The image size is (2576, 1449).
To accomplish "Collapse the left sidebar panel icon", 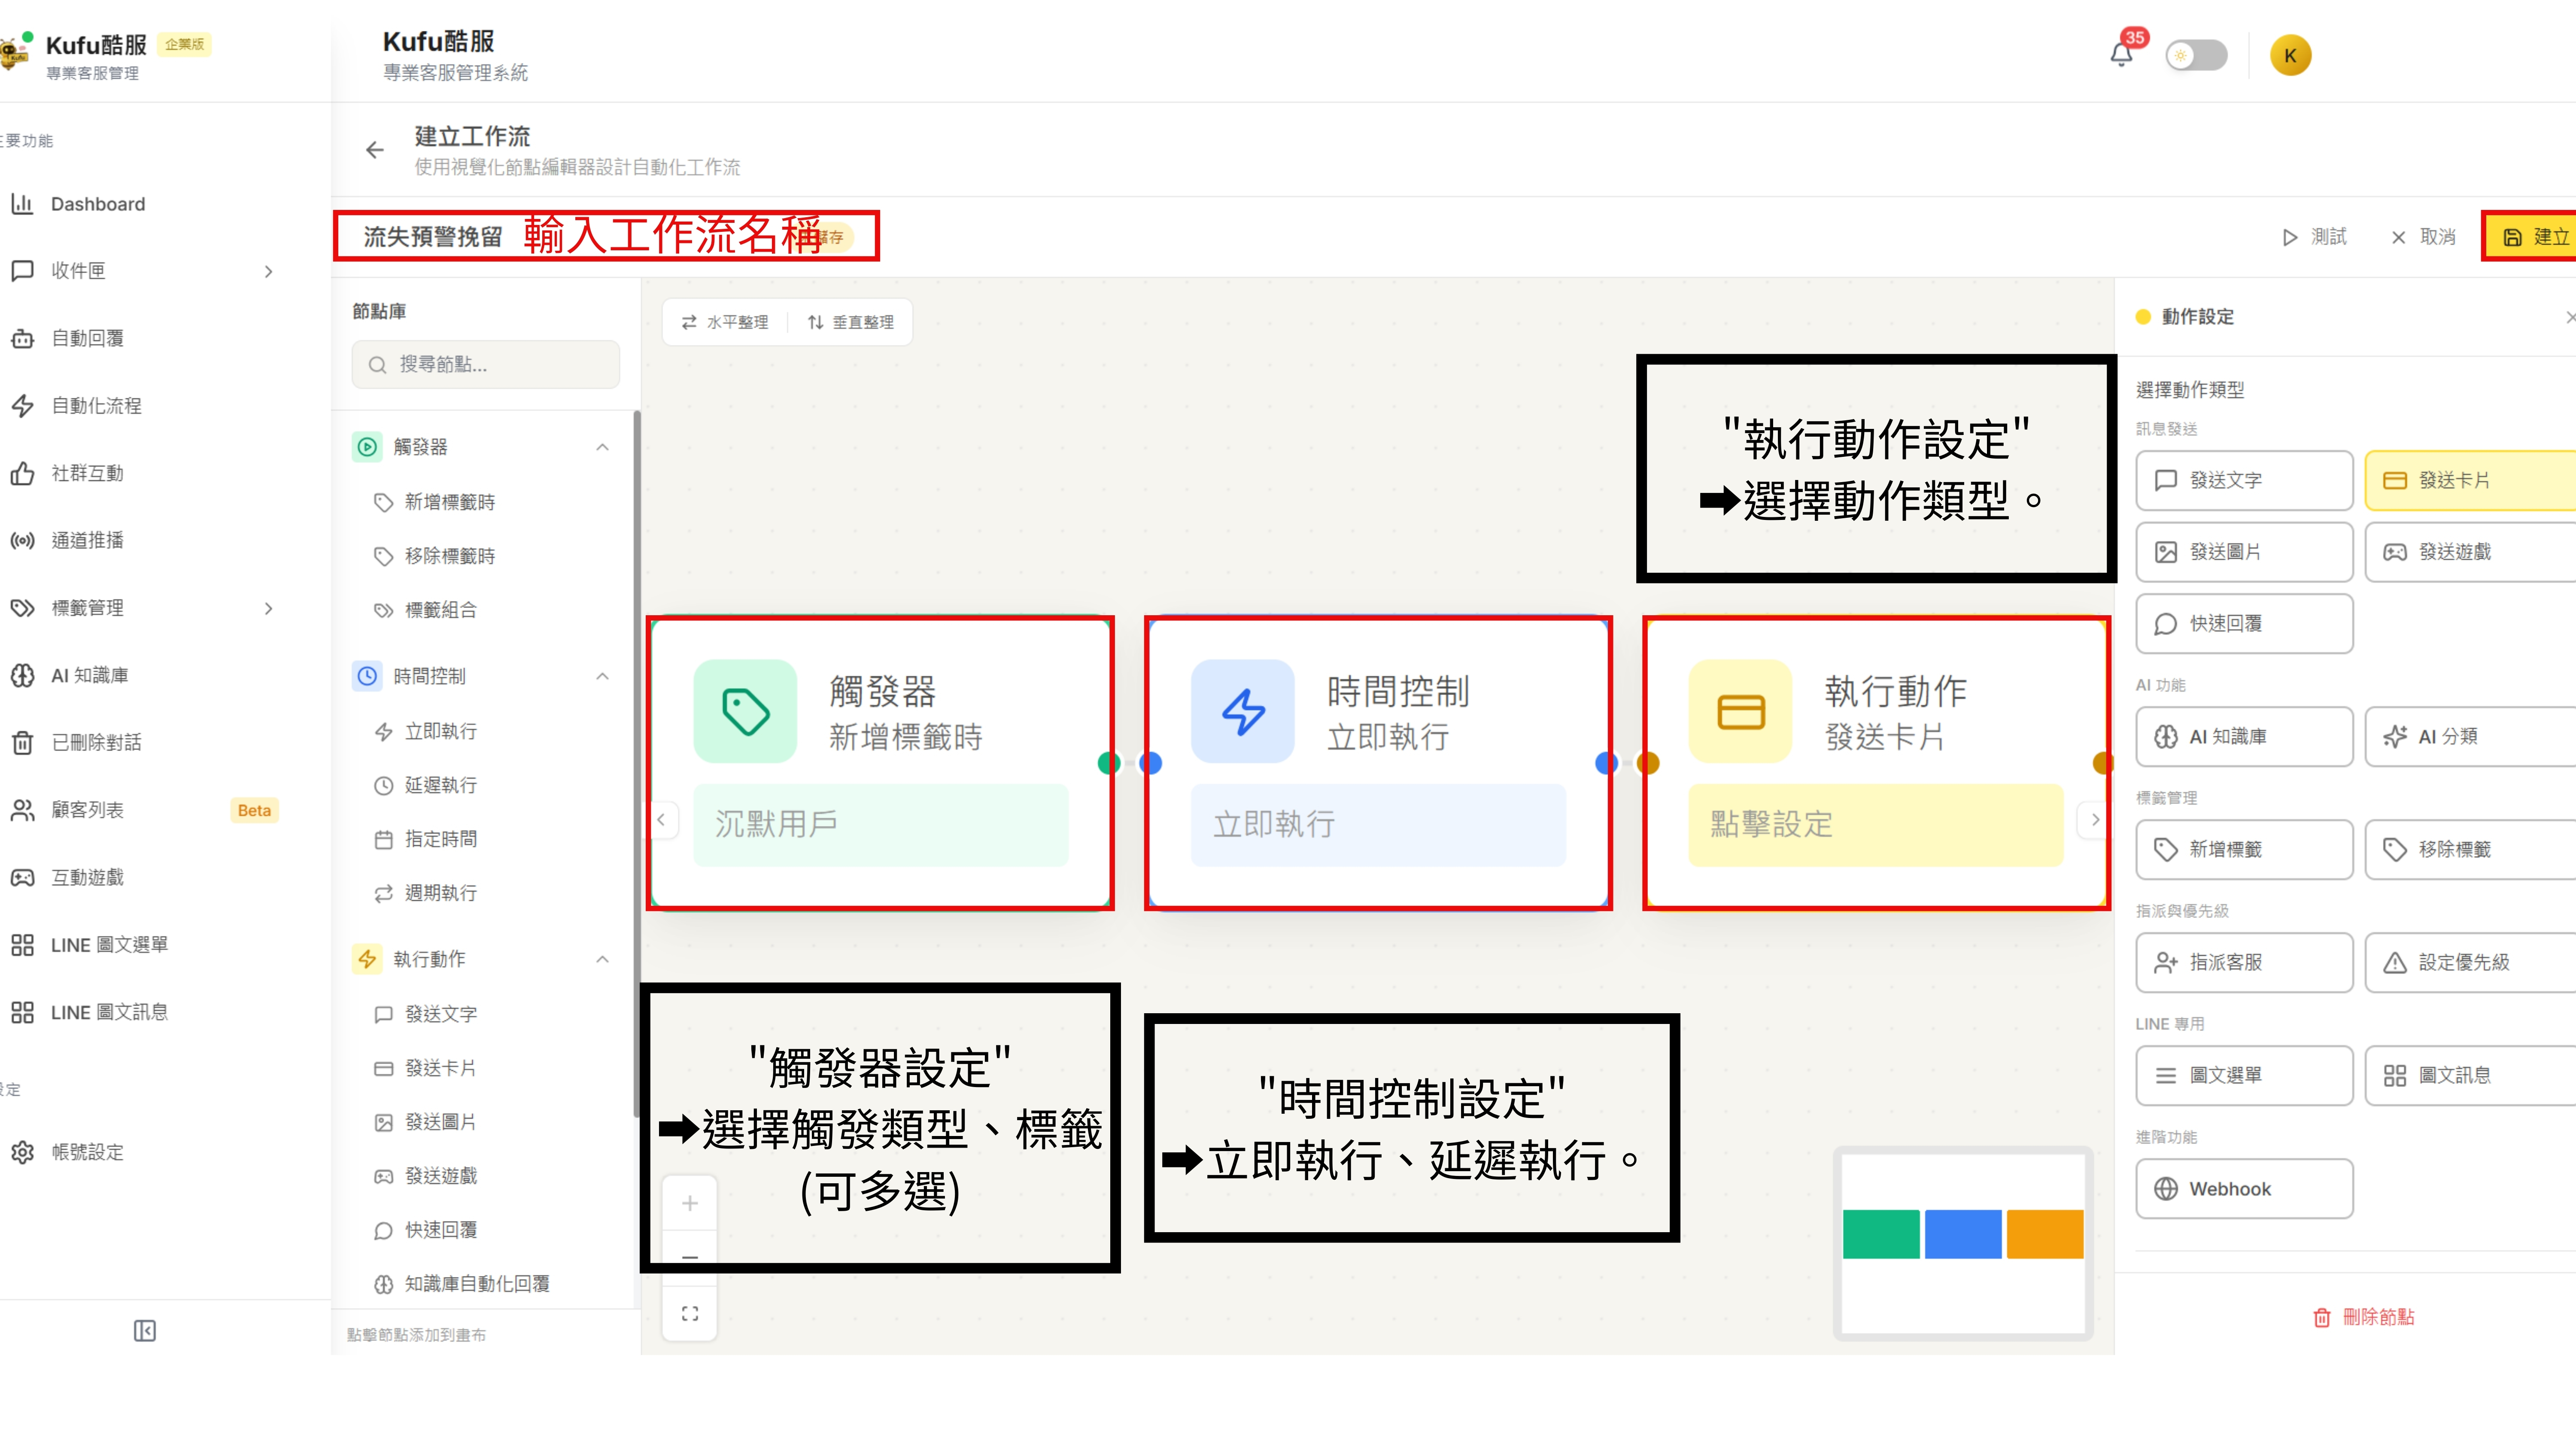I will 145,1330.
